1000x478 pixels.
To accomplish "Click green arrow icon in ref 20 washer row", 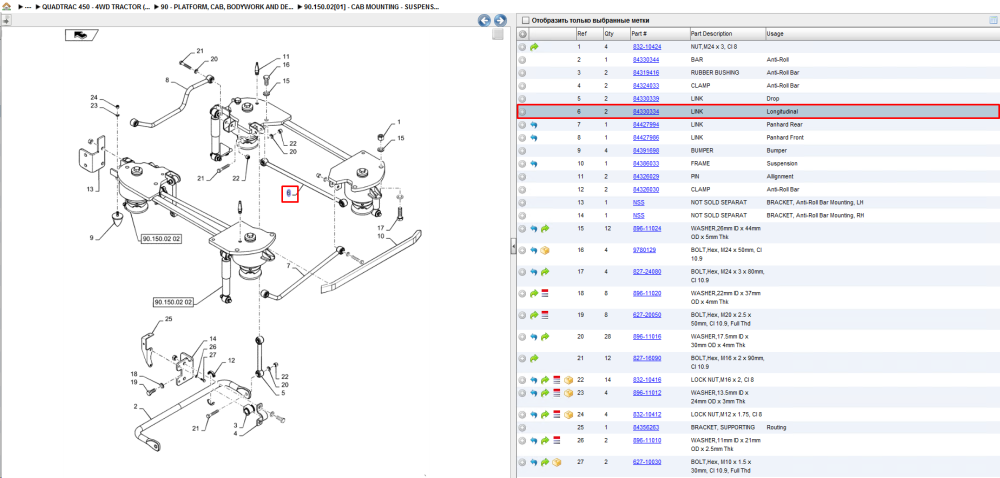I will click(x=545, y=337).
